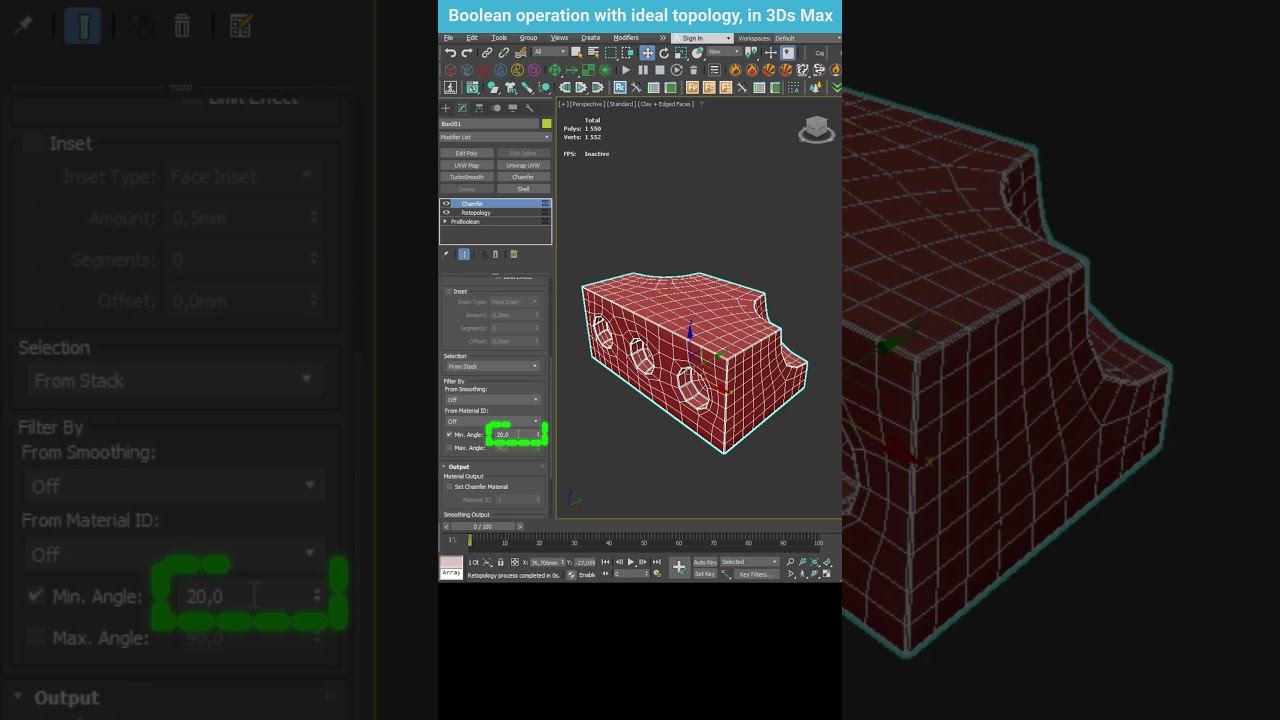Screen dimensions: 1280x720
Task: Open the Key Filters dialog button
Action: pos(757,574)
